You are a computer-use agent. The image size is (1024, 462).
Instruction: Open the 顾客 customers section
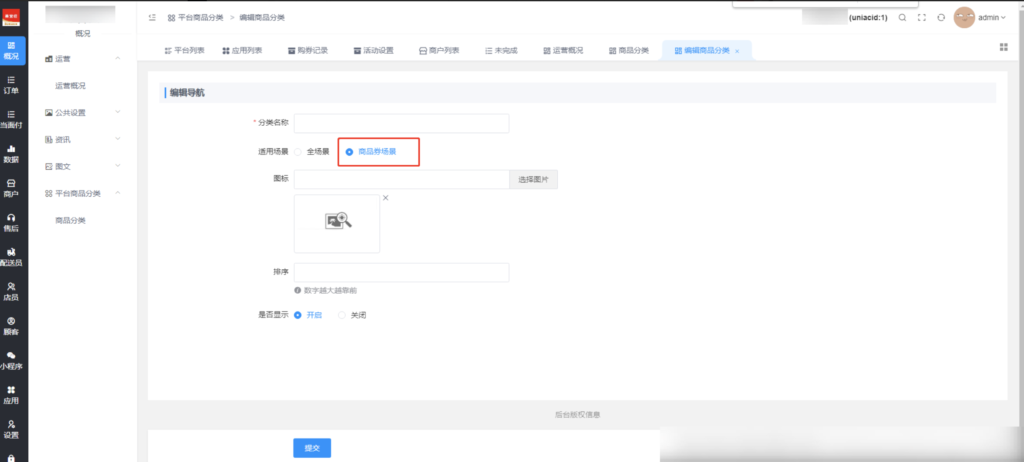click(12, 326)
